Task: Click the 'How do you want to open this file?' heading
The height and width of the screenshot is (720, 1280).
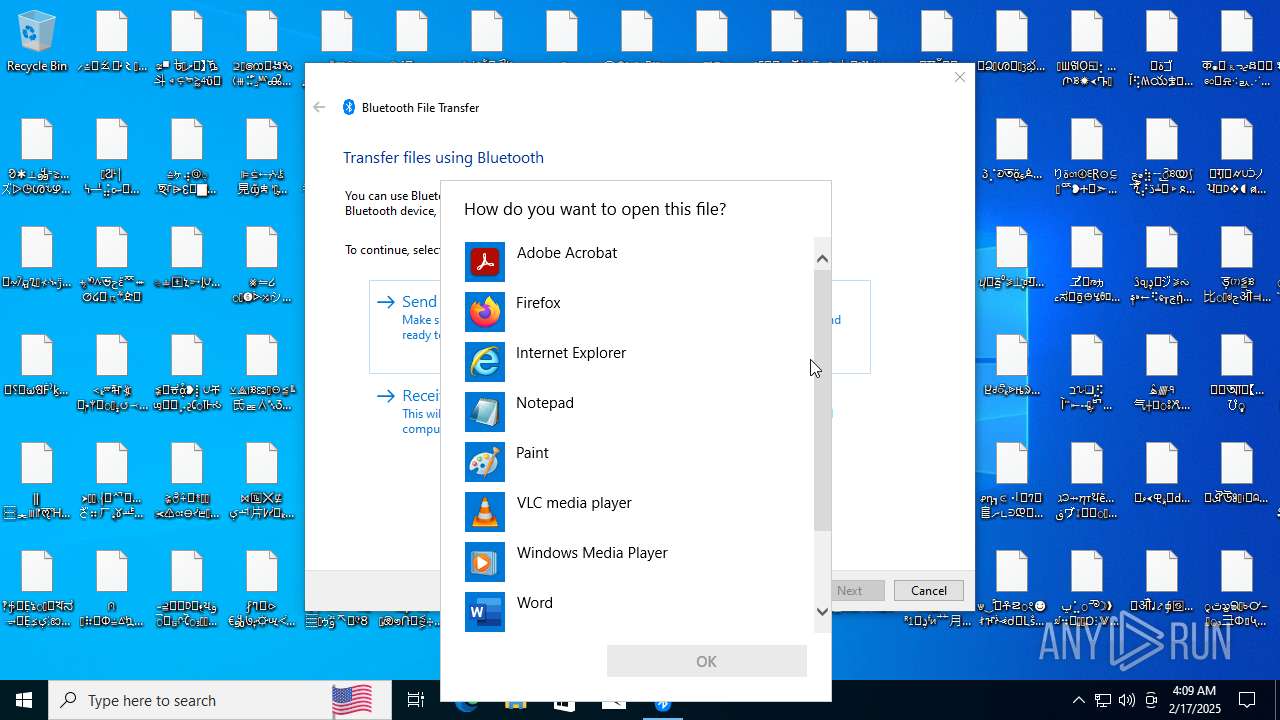Action: tap(595, 209)
